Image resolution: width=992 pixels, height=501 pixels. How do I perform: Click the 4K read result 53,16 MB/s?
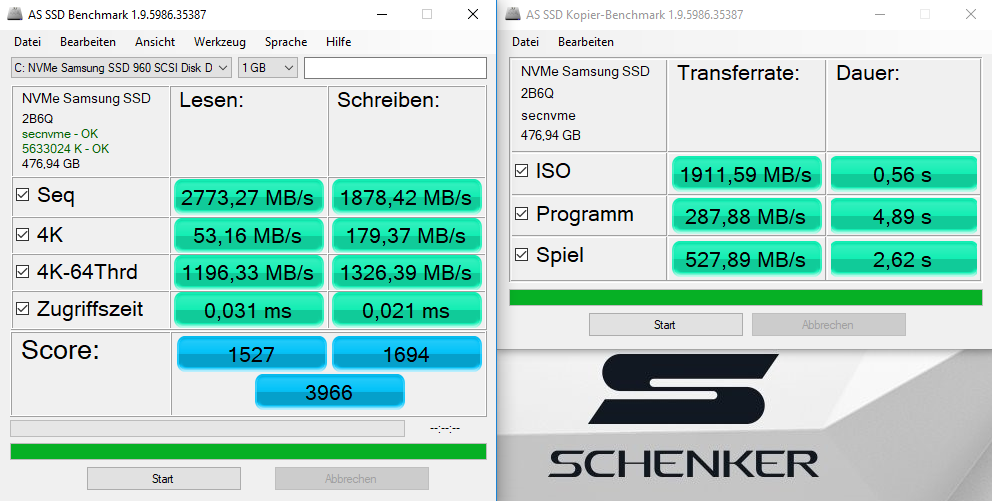click(249, 235)
